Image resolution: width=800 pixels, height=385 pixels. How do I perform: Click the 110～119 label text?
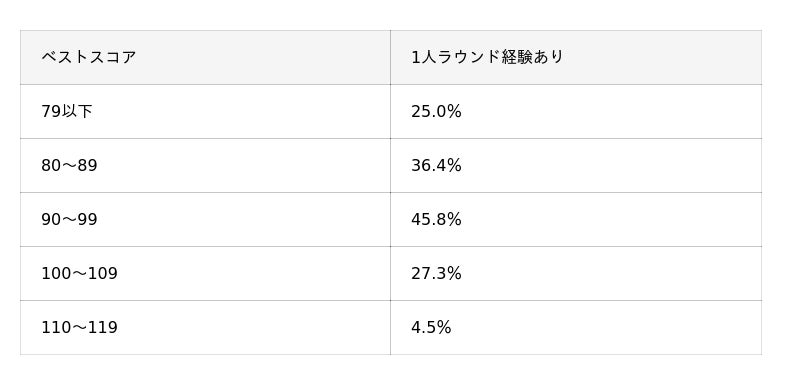[x=80, y=327]
